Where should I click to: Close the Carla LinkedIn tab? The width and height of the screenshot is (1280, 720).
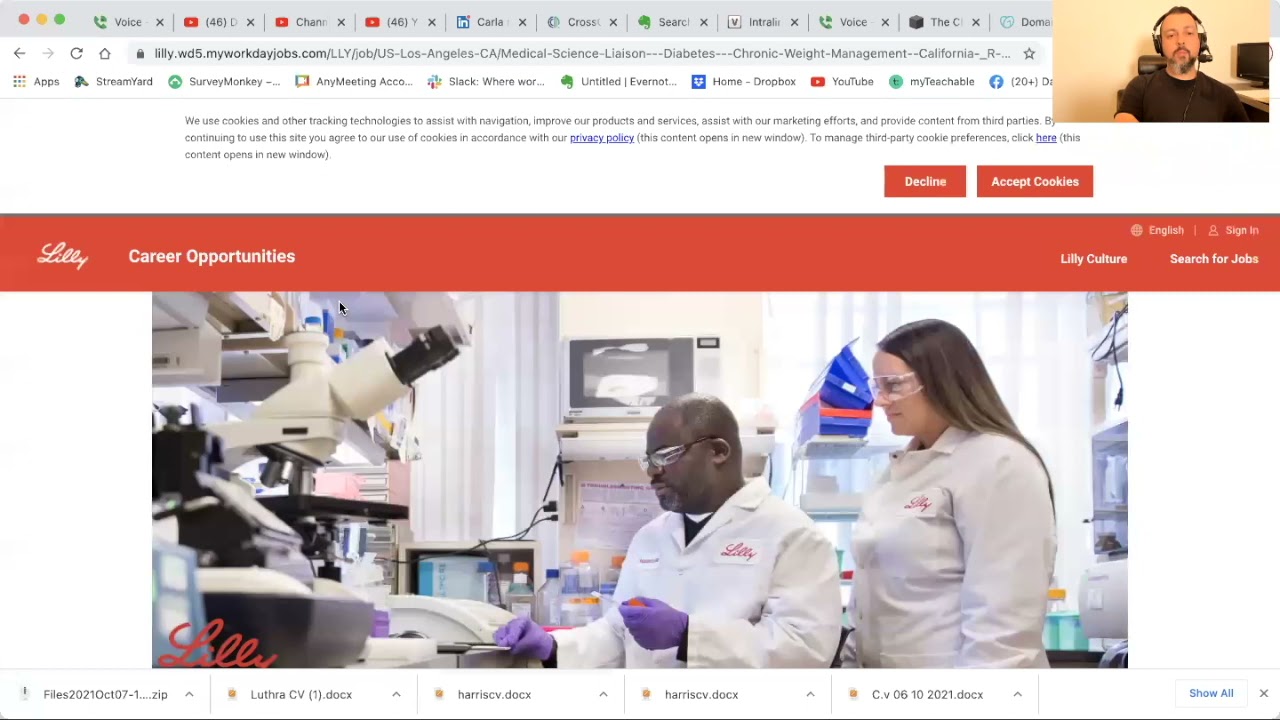pos(522,22)
